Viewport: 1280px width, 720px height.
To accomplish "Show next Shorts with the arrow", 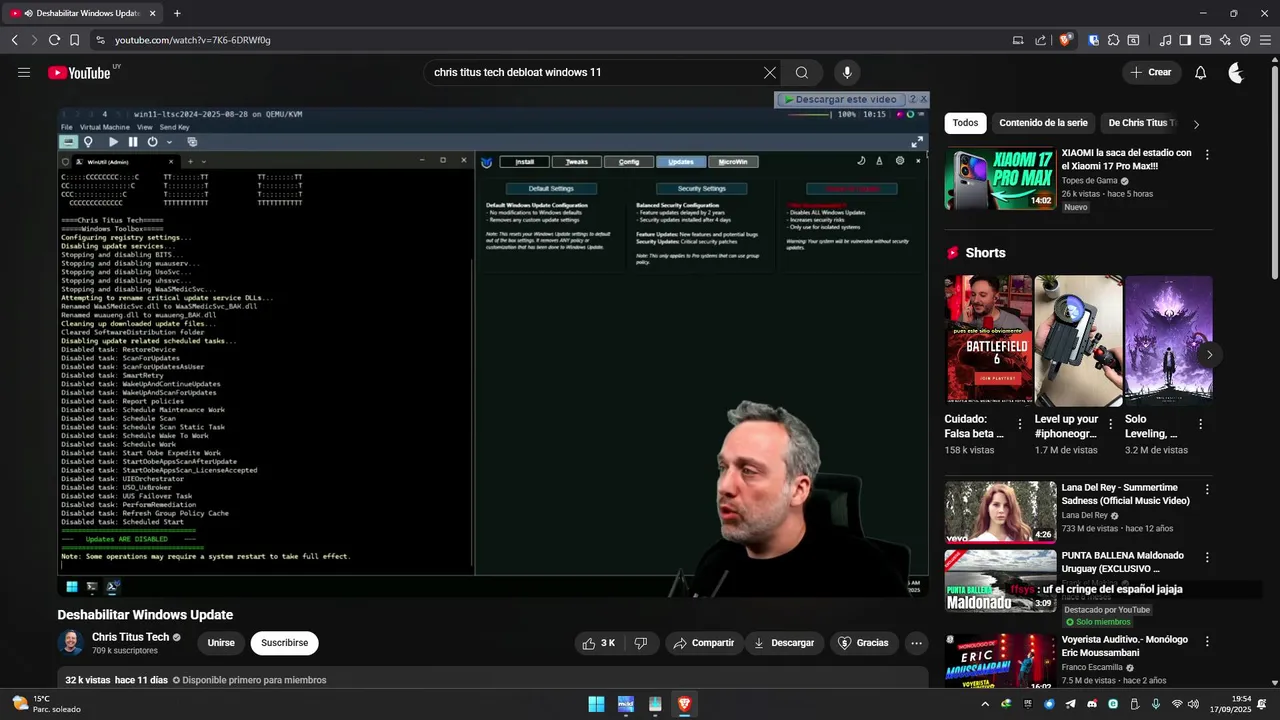I will [1209, 355].
